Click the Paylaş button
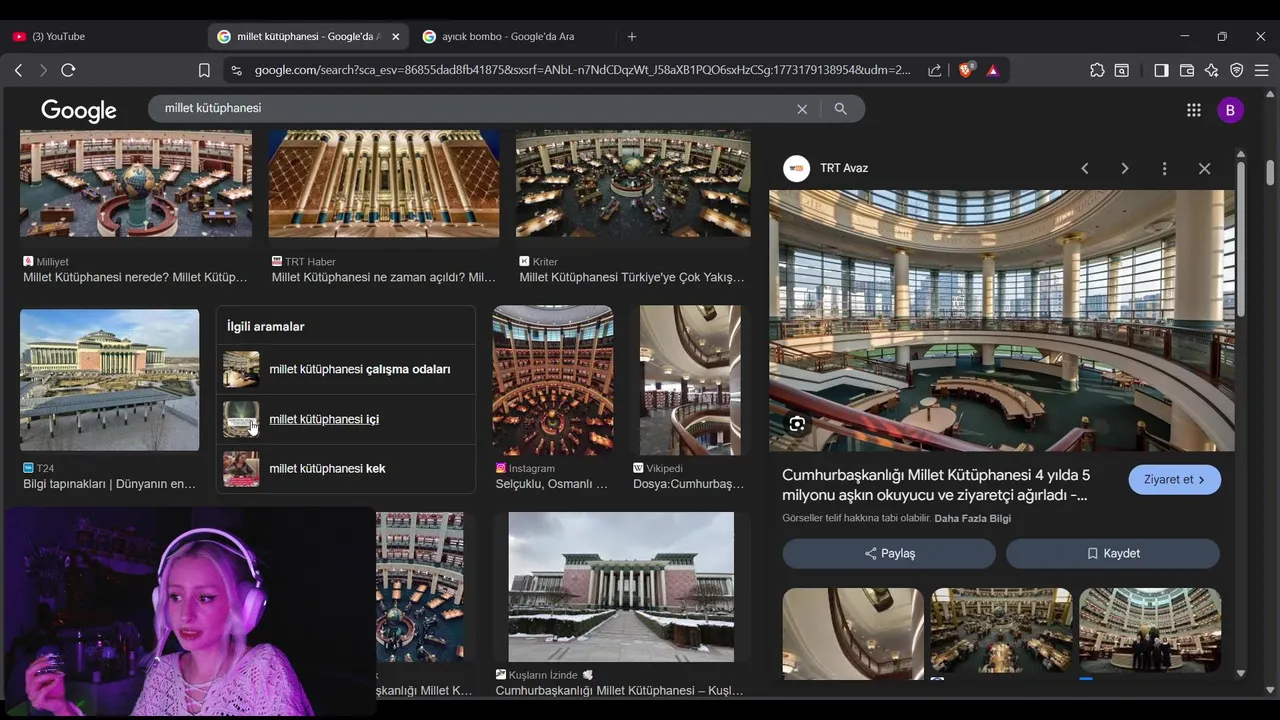This screenshot has width=1280, height=720. click(x=889, y=553)
